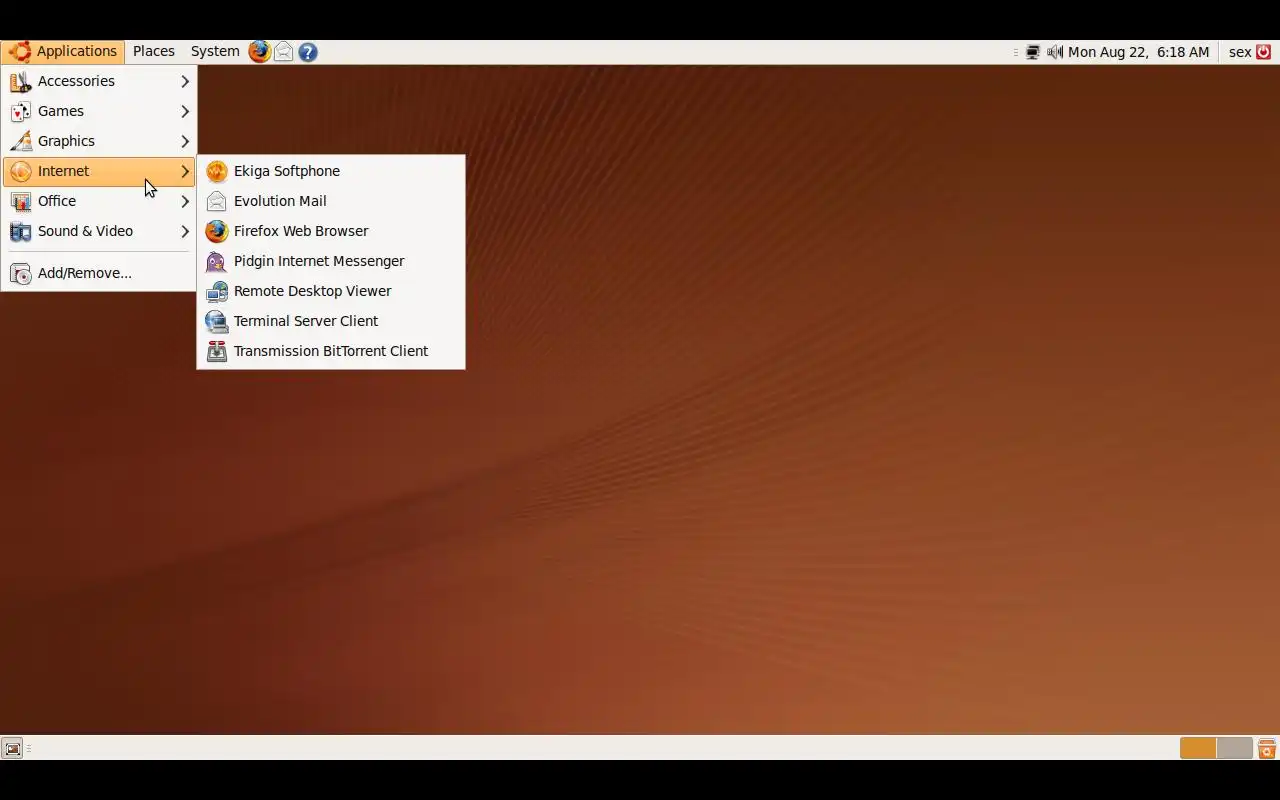Select Add/Remove... menu entry
This screenshot has height=800, width=1280.
99,273
